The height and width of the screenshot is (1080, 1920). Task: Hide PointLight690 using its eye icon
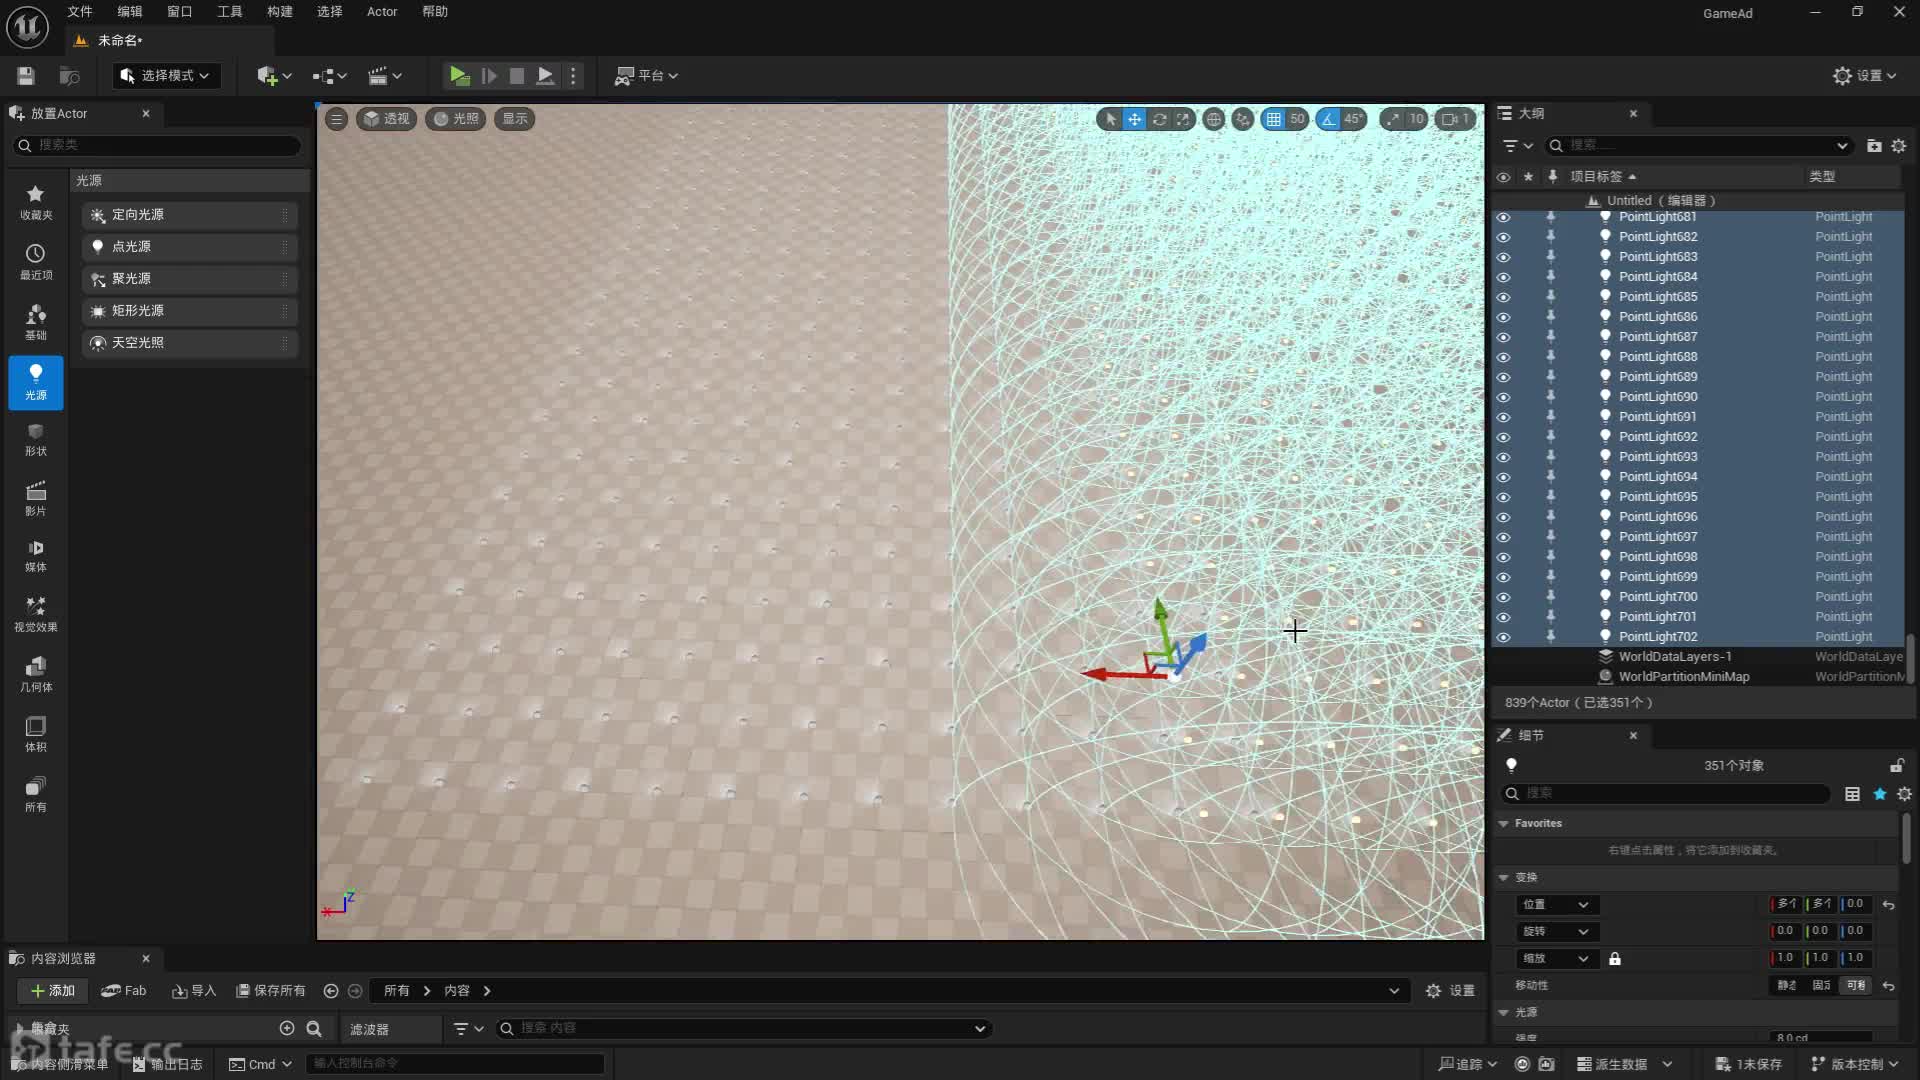[1505, 397]
